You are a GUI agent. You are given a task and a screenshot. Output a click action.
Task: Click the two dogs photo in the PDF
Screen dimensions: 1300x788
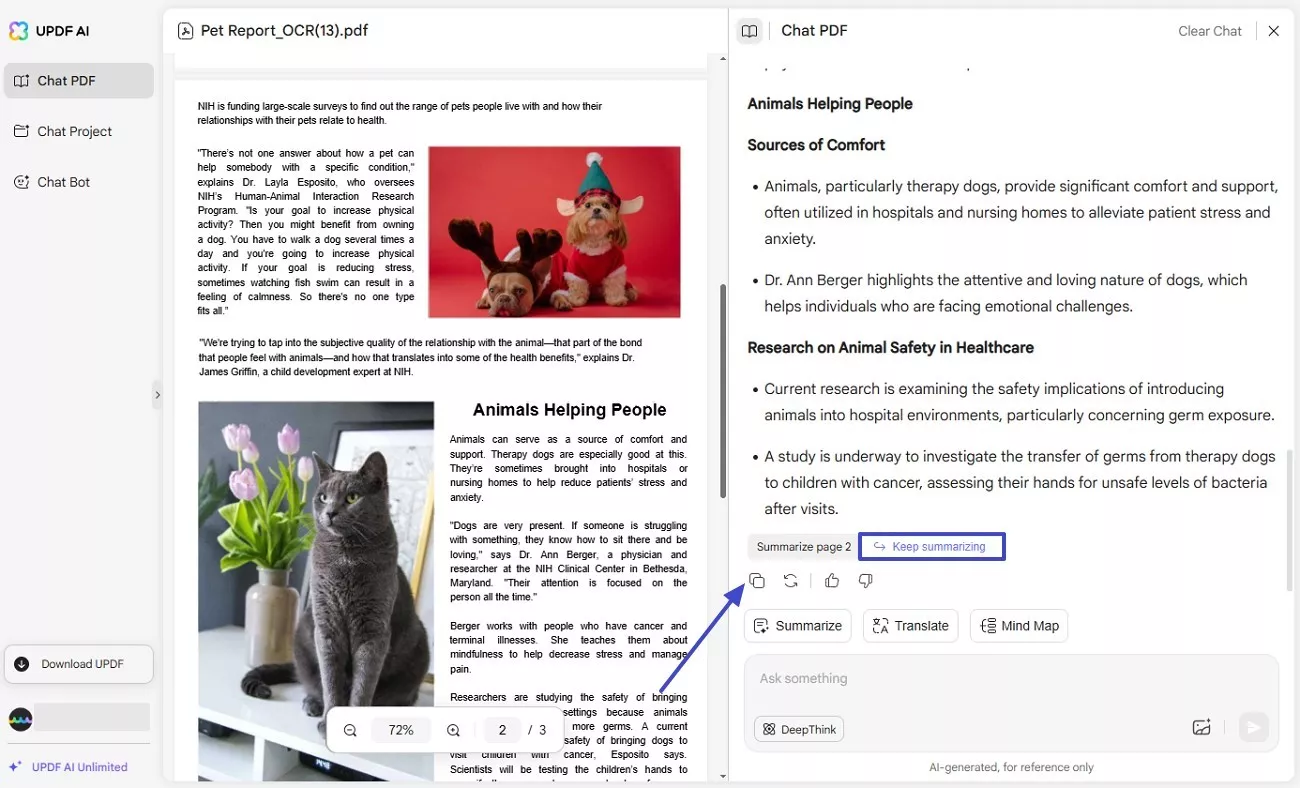point(554,232)
